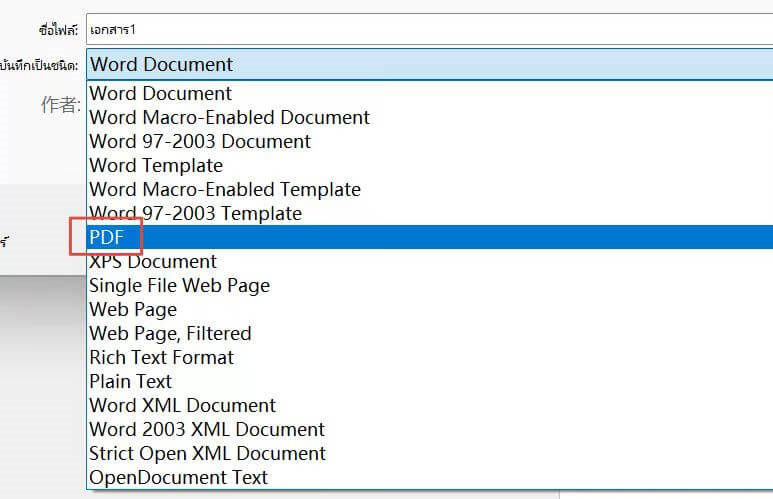773x499 pixels.
Task: Choose the Word Template option
Action: (x=429, y=165)
